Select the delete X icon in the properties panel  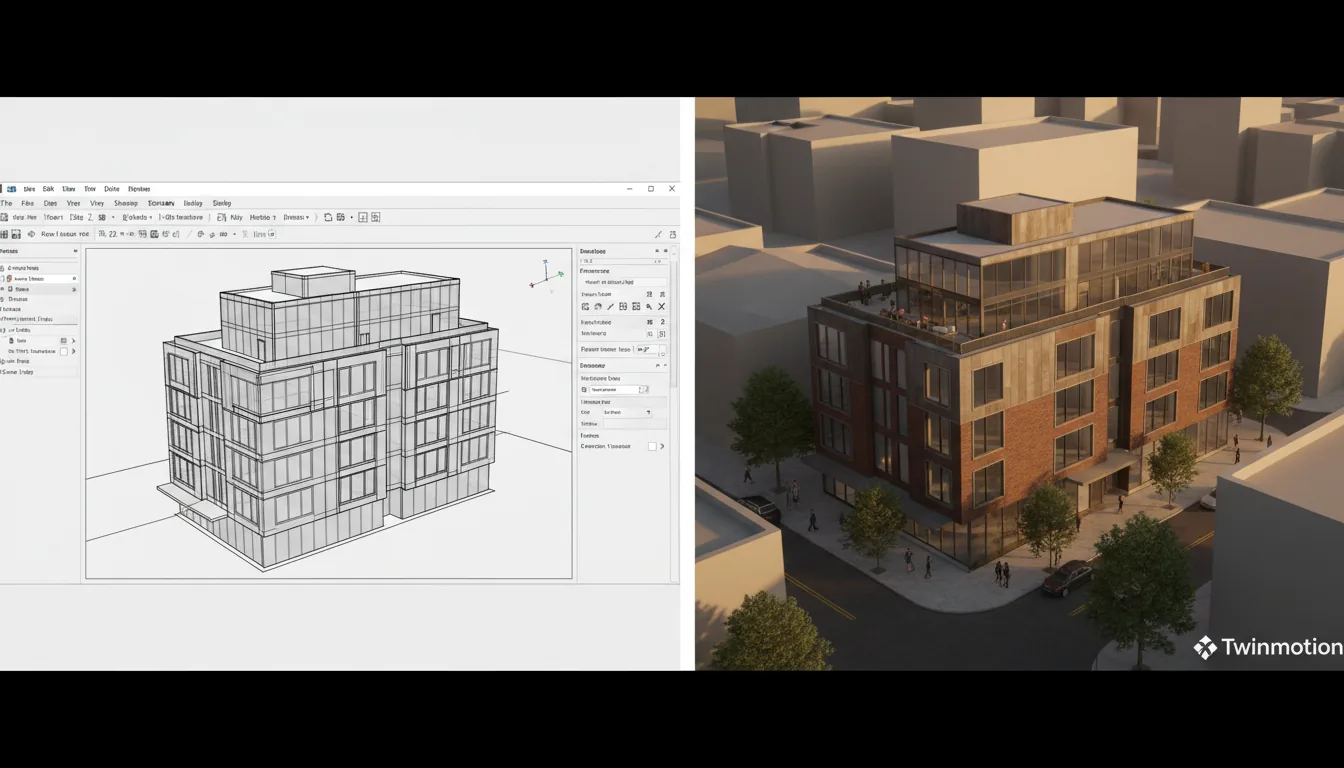661,306
